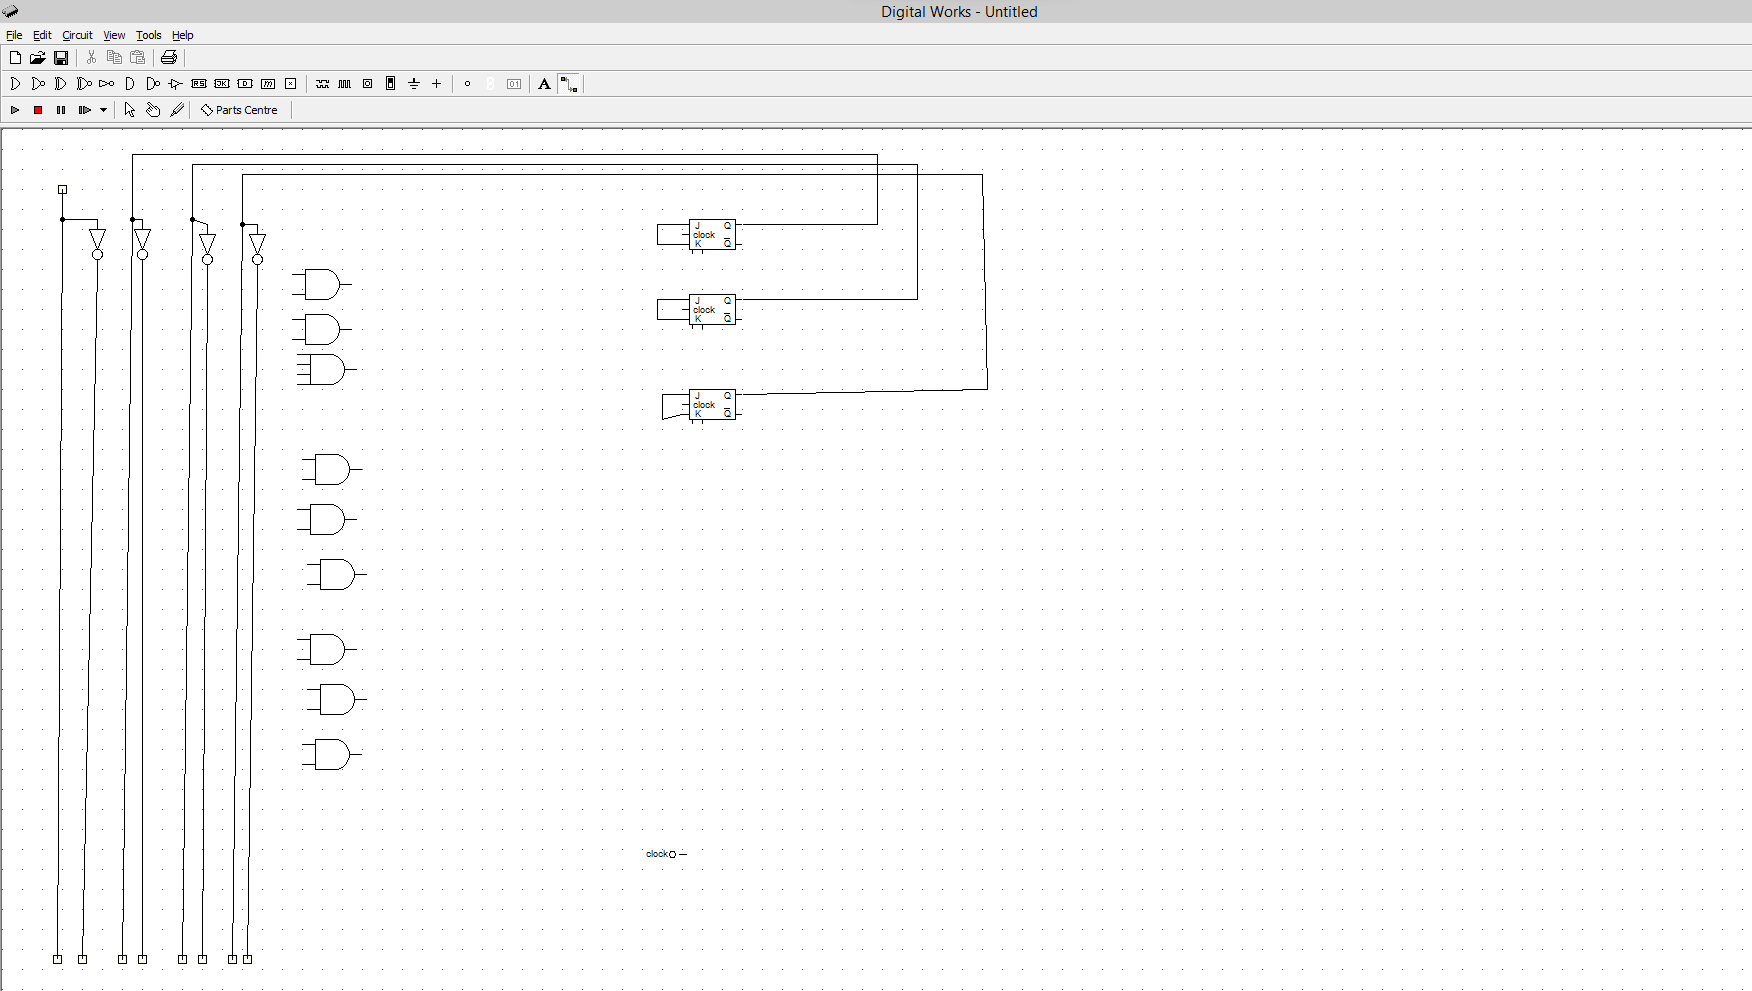Viewport: 1752px width, 991px height.
Task: Select the JK flip-flop tool
Action: click(221, 84)
